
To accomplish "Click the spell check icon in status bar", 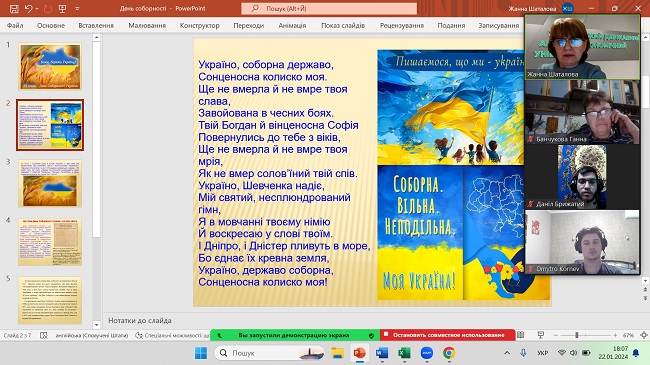I will click(x=44, y=335).
